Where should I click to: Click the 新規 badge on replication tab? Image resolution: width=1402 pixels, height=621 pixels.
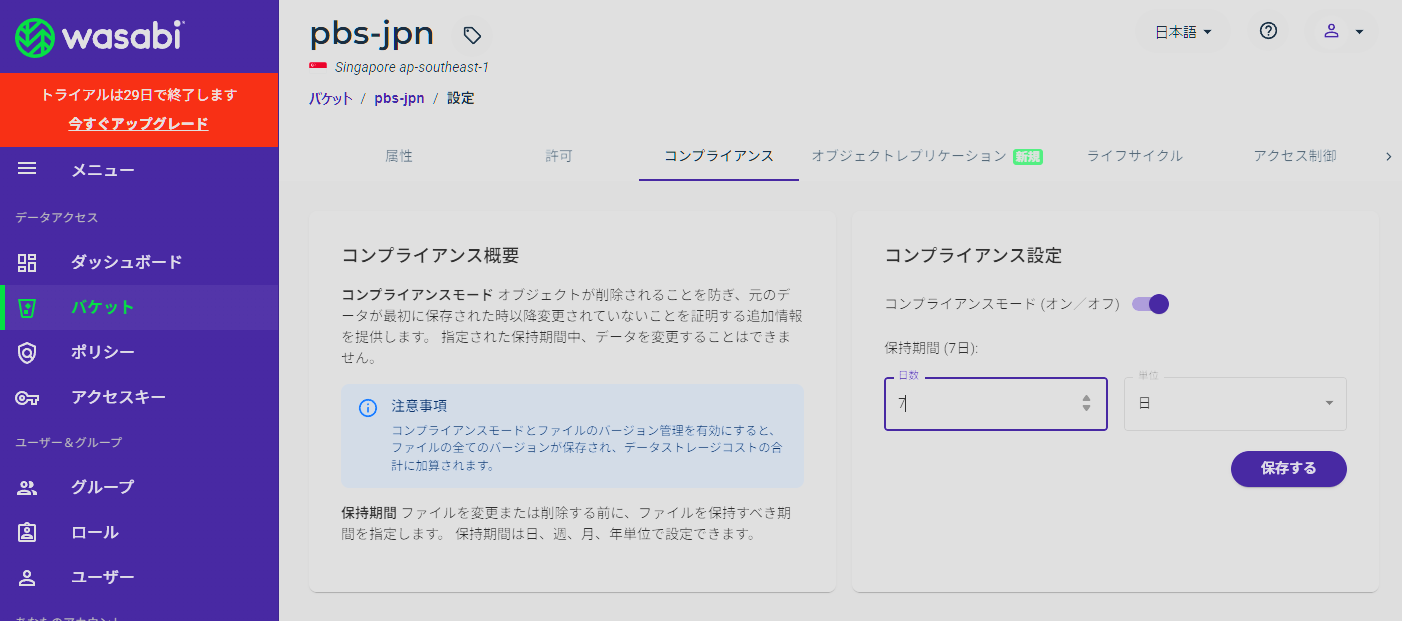point(1028,156)
